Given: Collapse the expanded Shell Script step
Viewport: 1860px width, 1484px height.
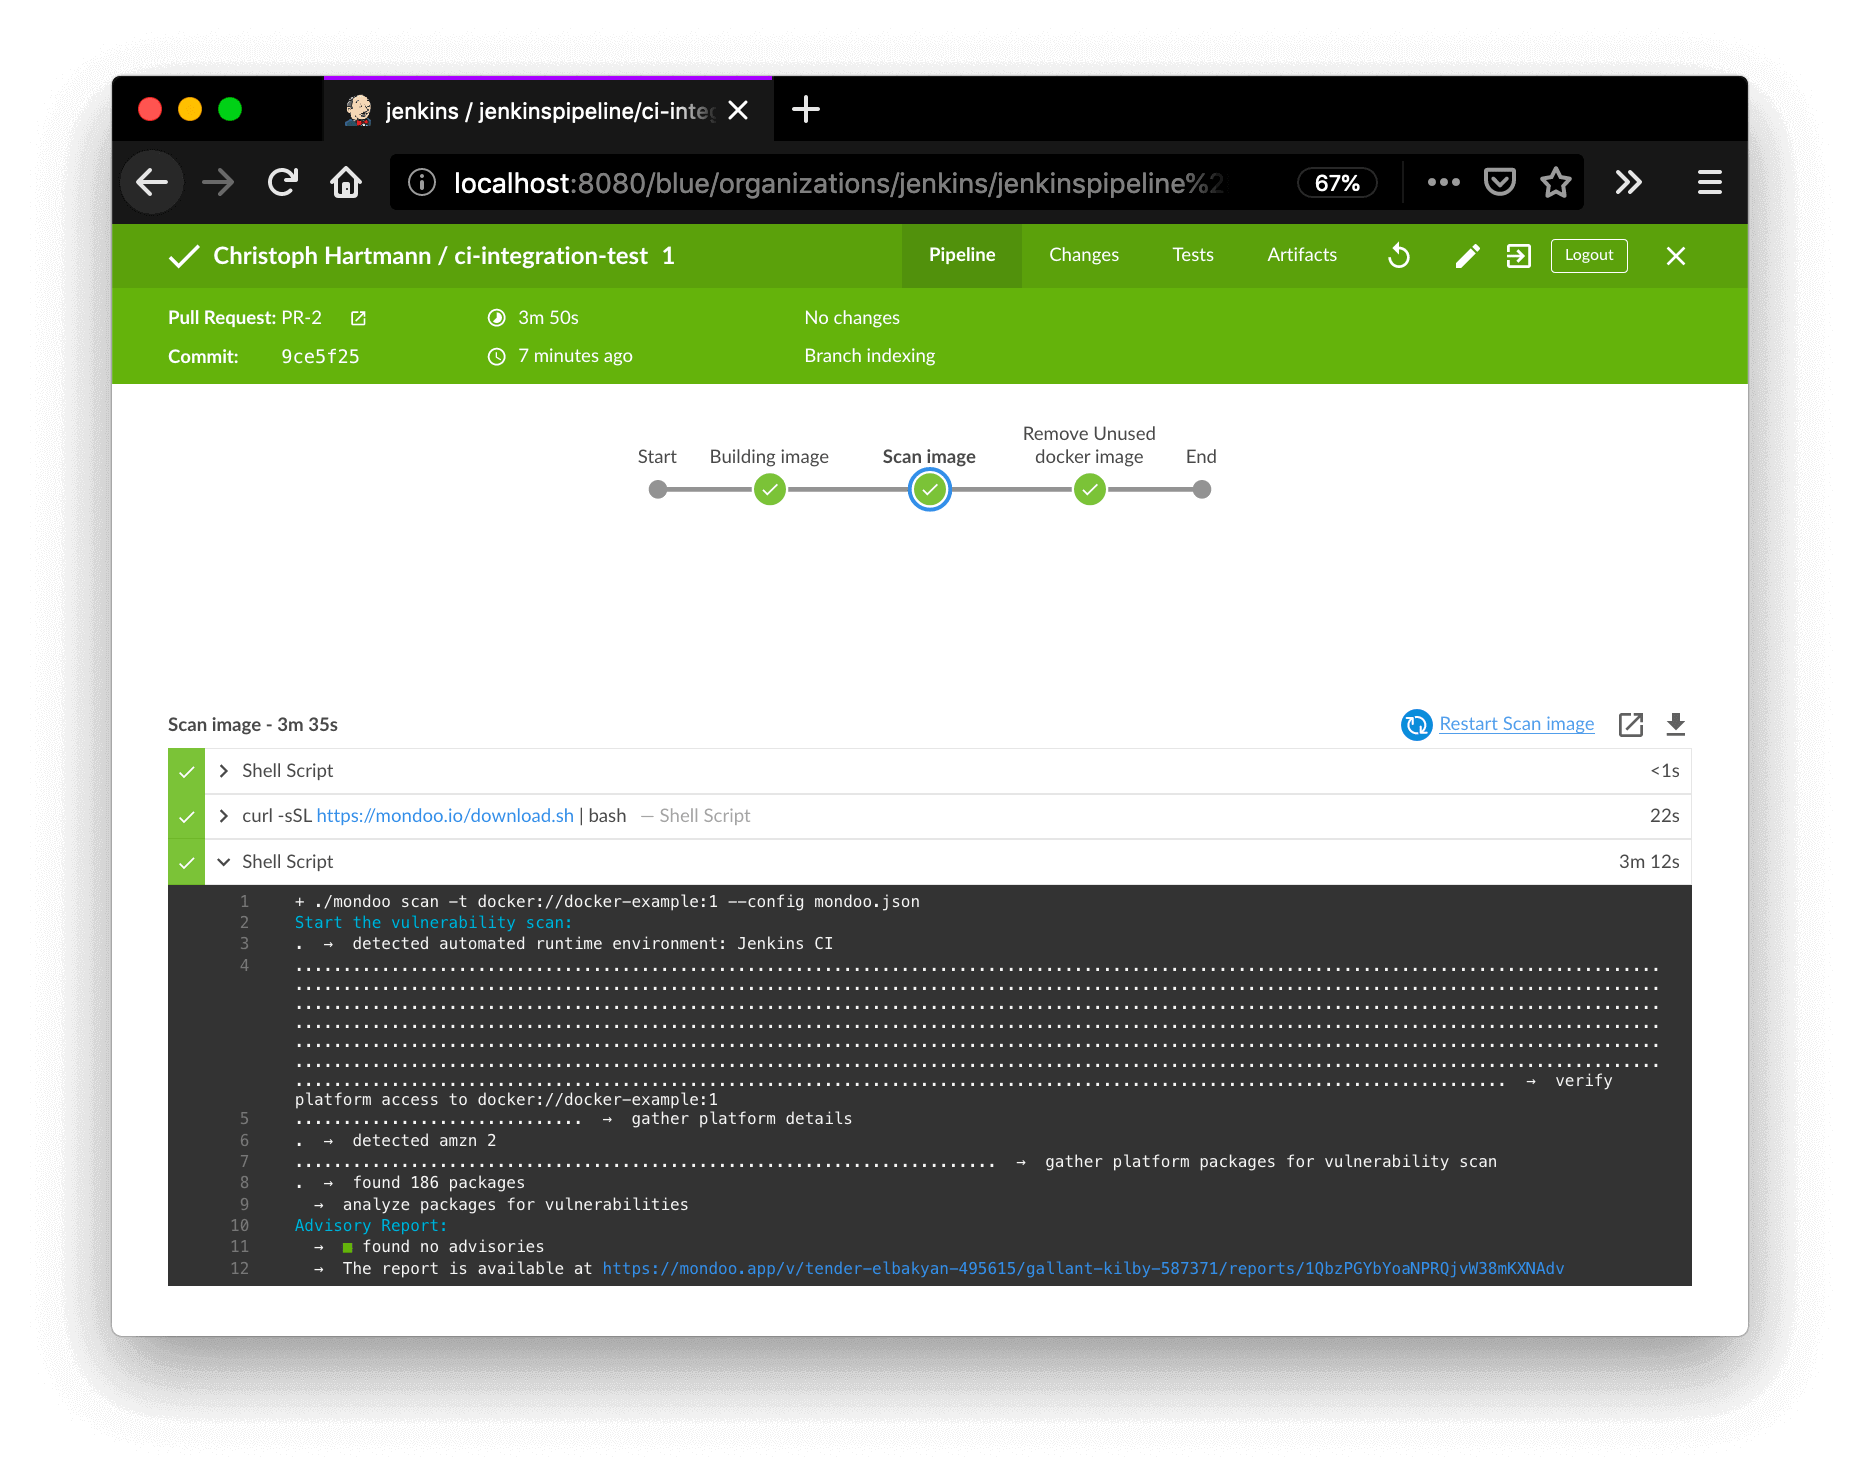Looking at the screenshot, I should 224,861.
